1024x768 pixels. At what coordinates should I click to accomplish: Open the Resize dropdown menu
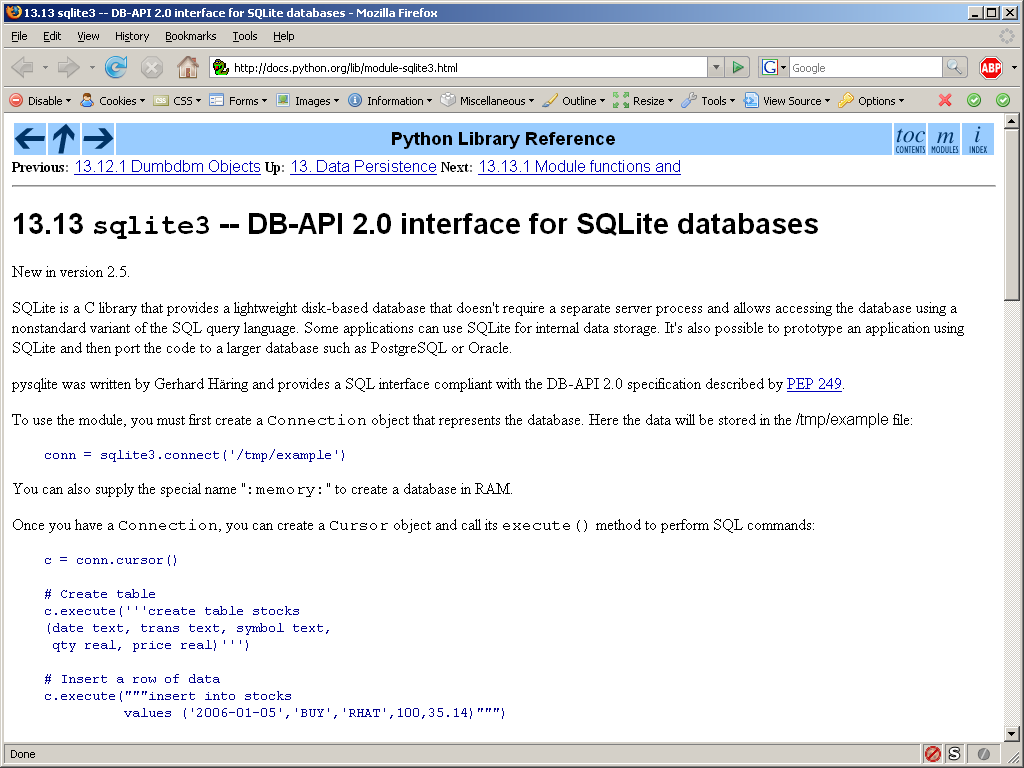pos(643,101)
